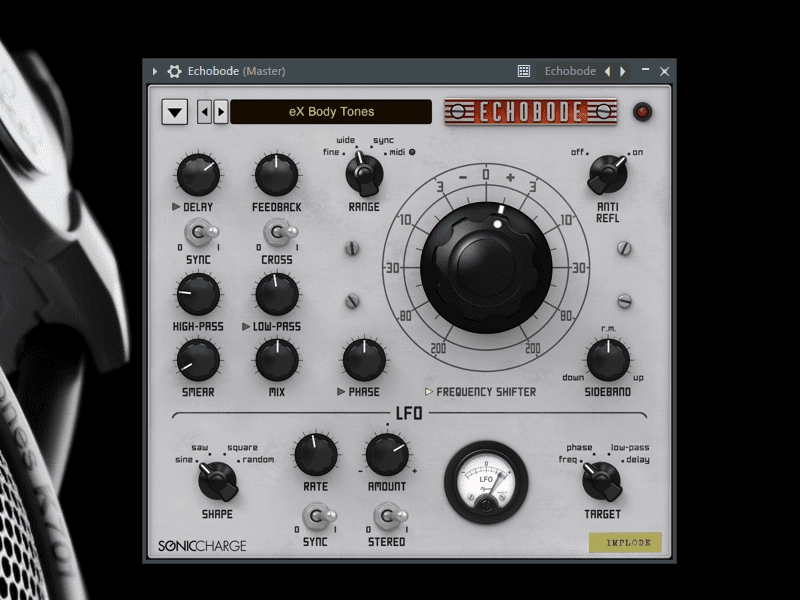The image size is (800, 600).
Task: Click the LFO Rate knob
Action: point(316,454)
